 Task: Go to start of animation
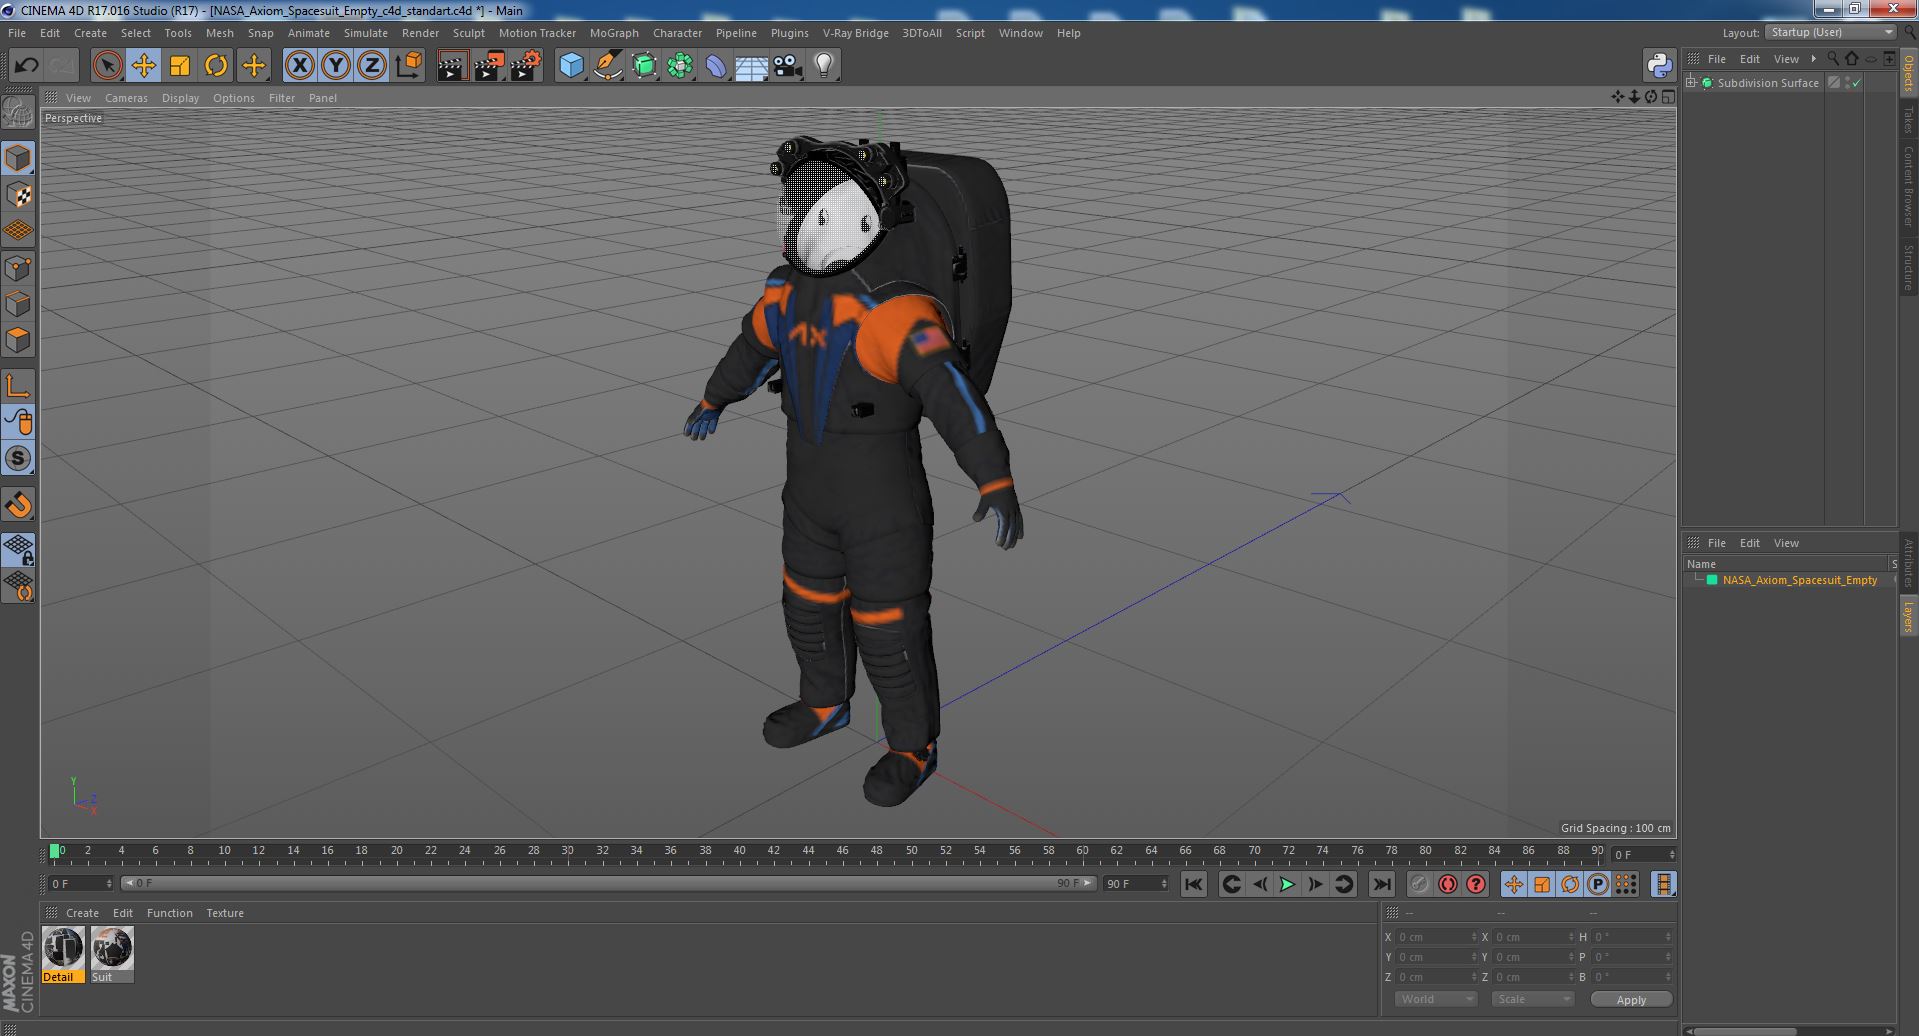pyautogui.click(x=1193, y=884)
